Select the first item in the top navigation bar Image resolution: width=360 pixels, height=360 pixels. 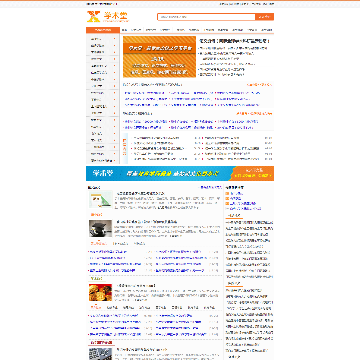point(124,30)
